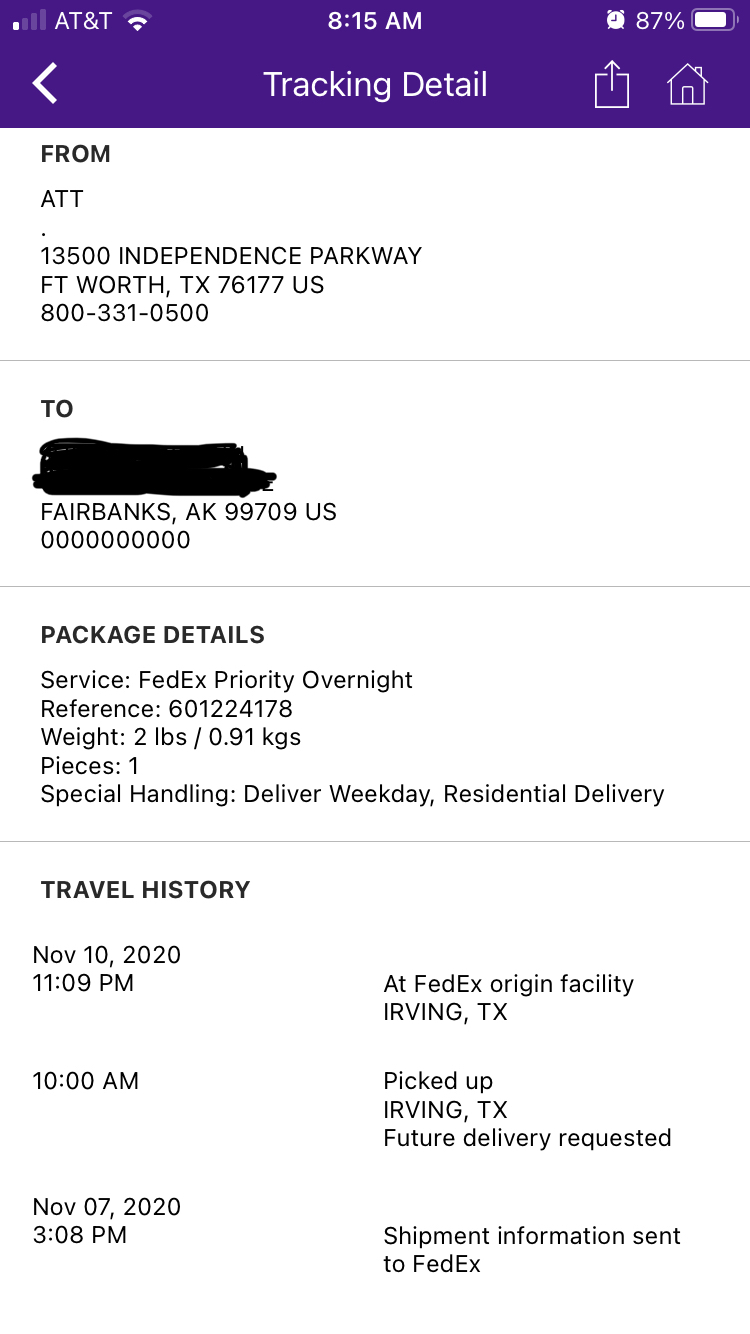
Task: Tap the battery icon in status bar
Action: (x=714, y=20)
